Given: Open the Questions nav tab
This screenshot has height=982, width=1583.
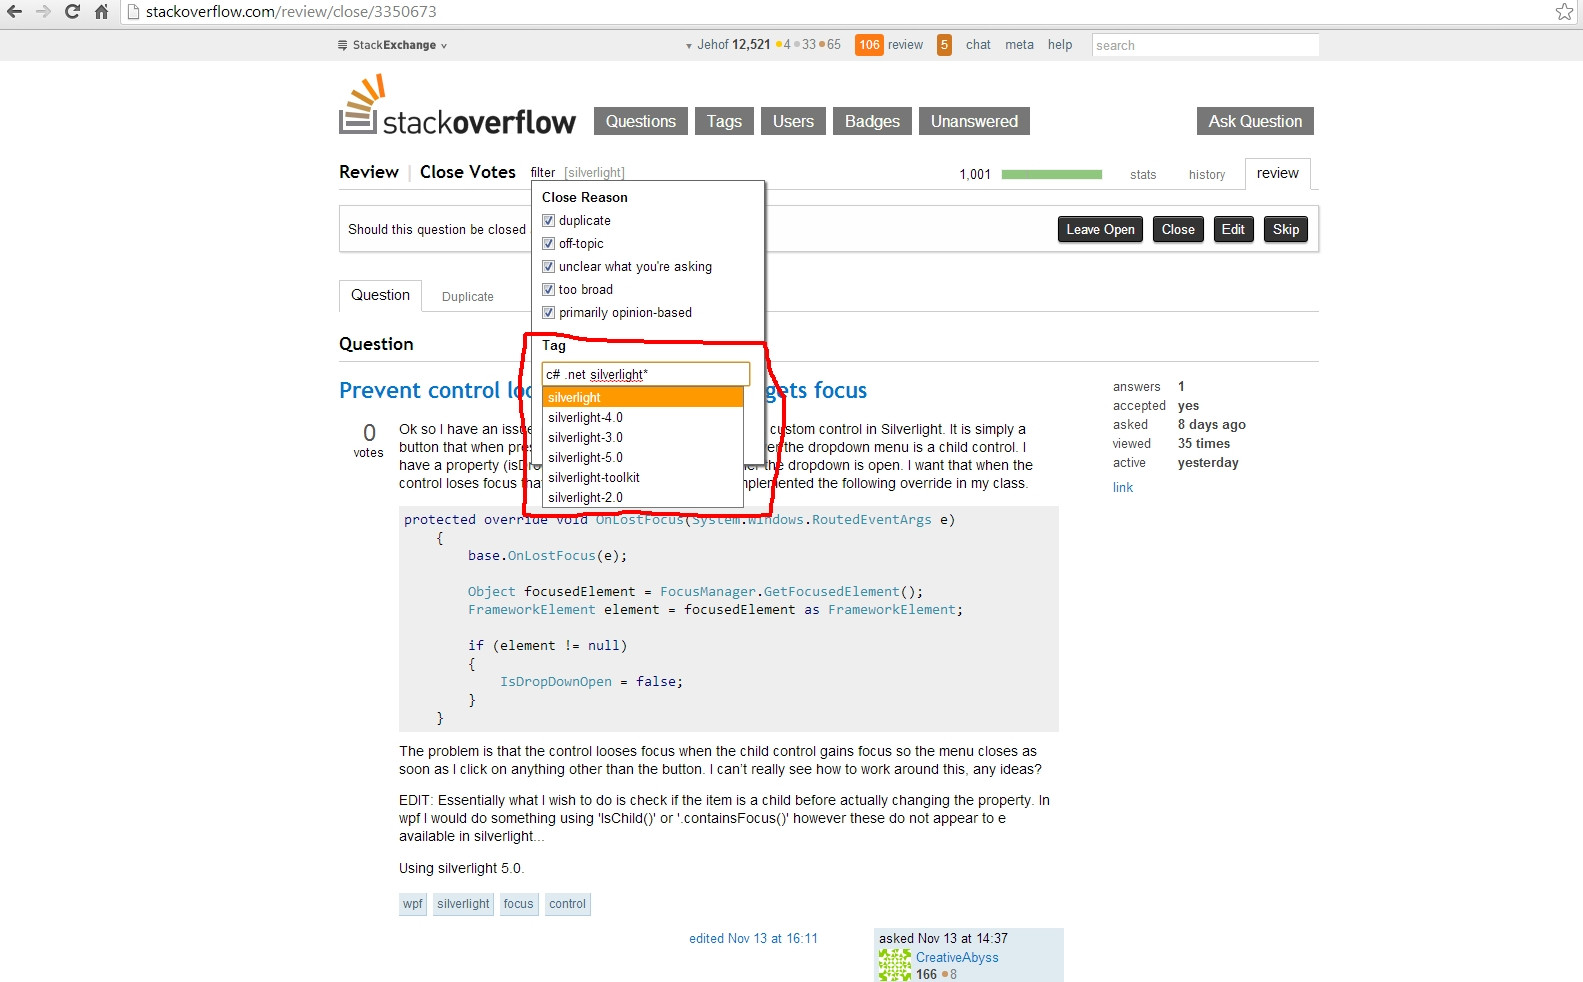Looking at the screenshot, I should pyautogui.click(x=641, y=121).
